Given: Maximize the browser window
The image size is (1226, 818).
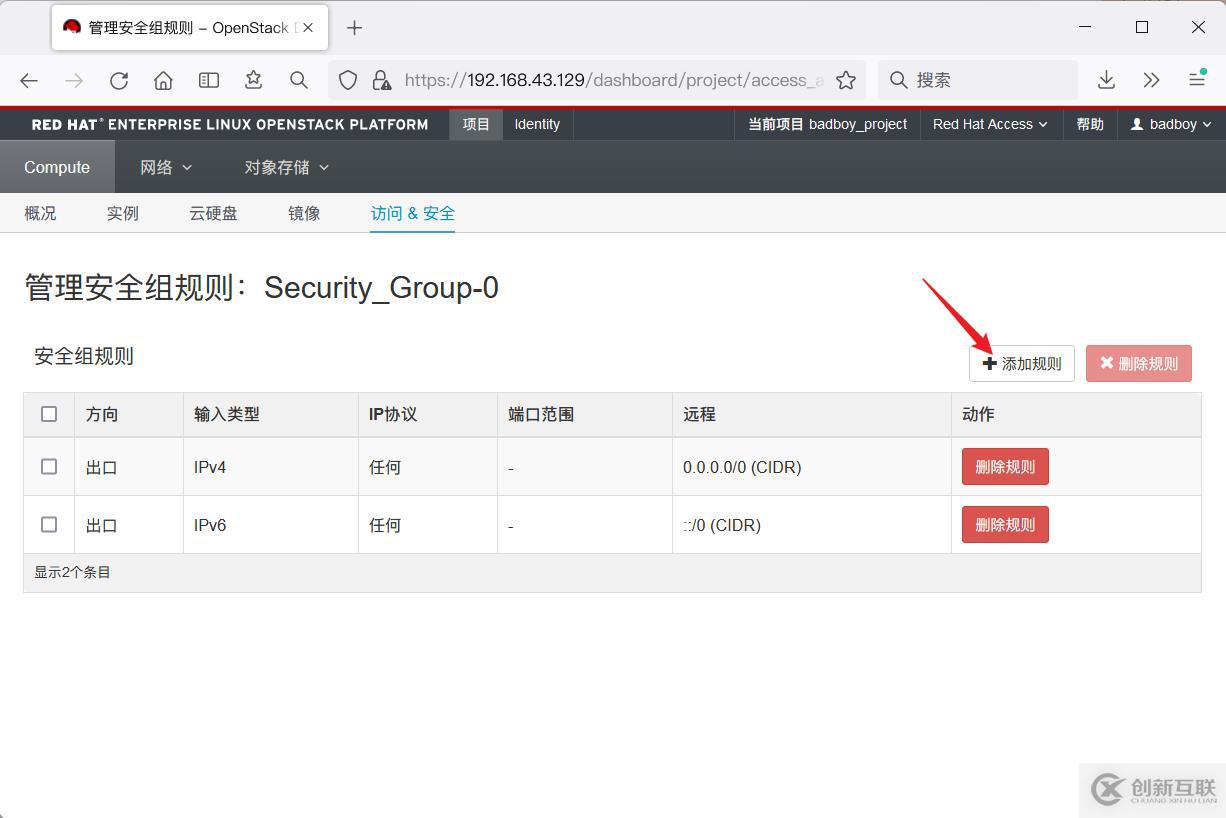Looking at the screenshot, I should pos(1141,27).
